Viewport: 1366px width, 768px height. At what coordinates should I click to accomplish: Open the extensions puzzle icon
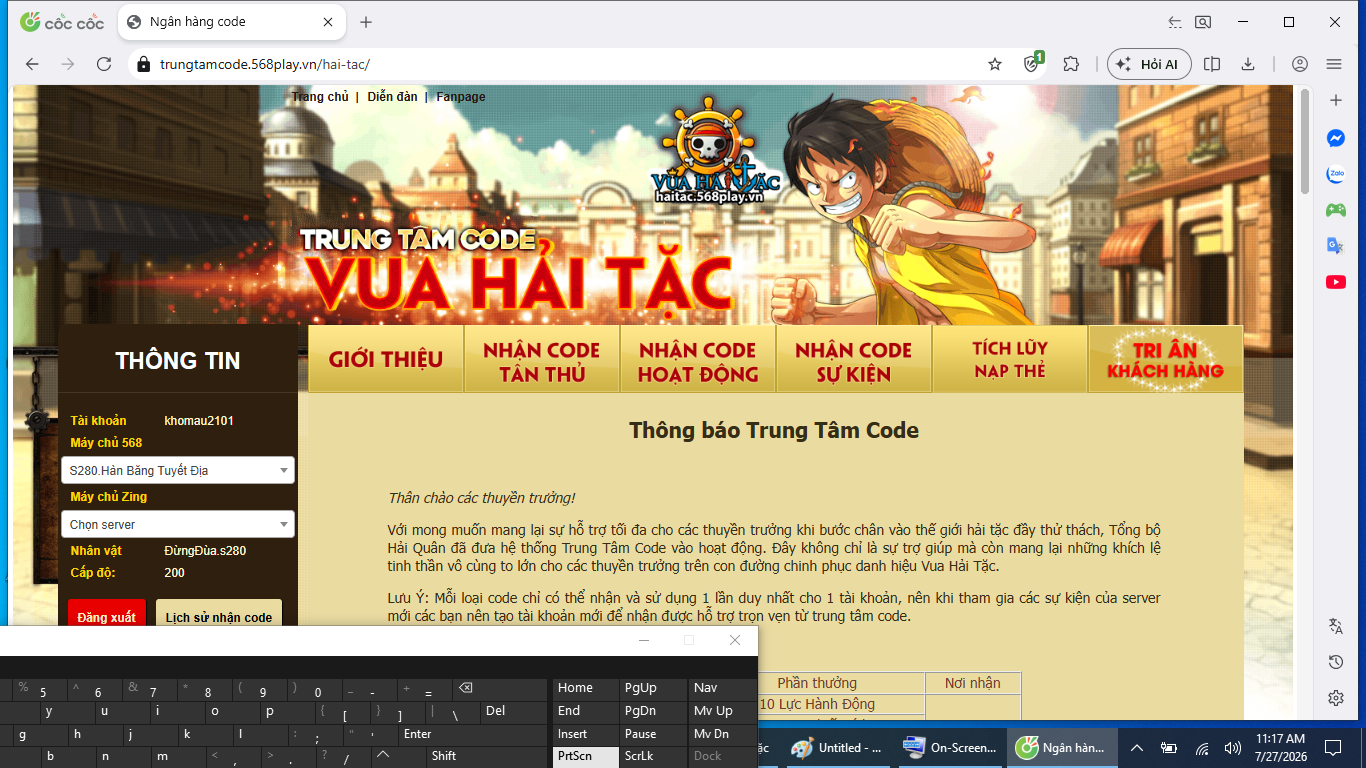coord(1071,64)
